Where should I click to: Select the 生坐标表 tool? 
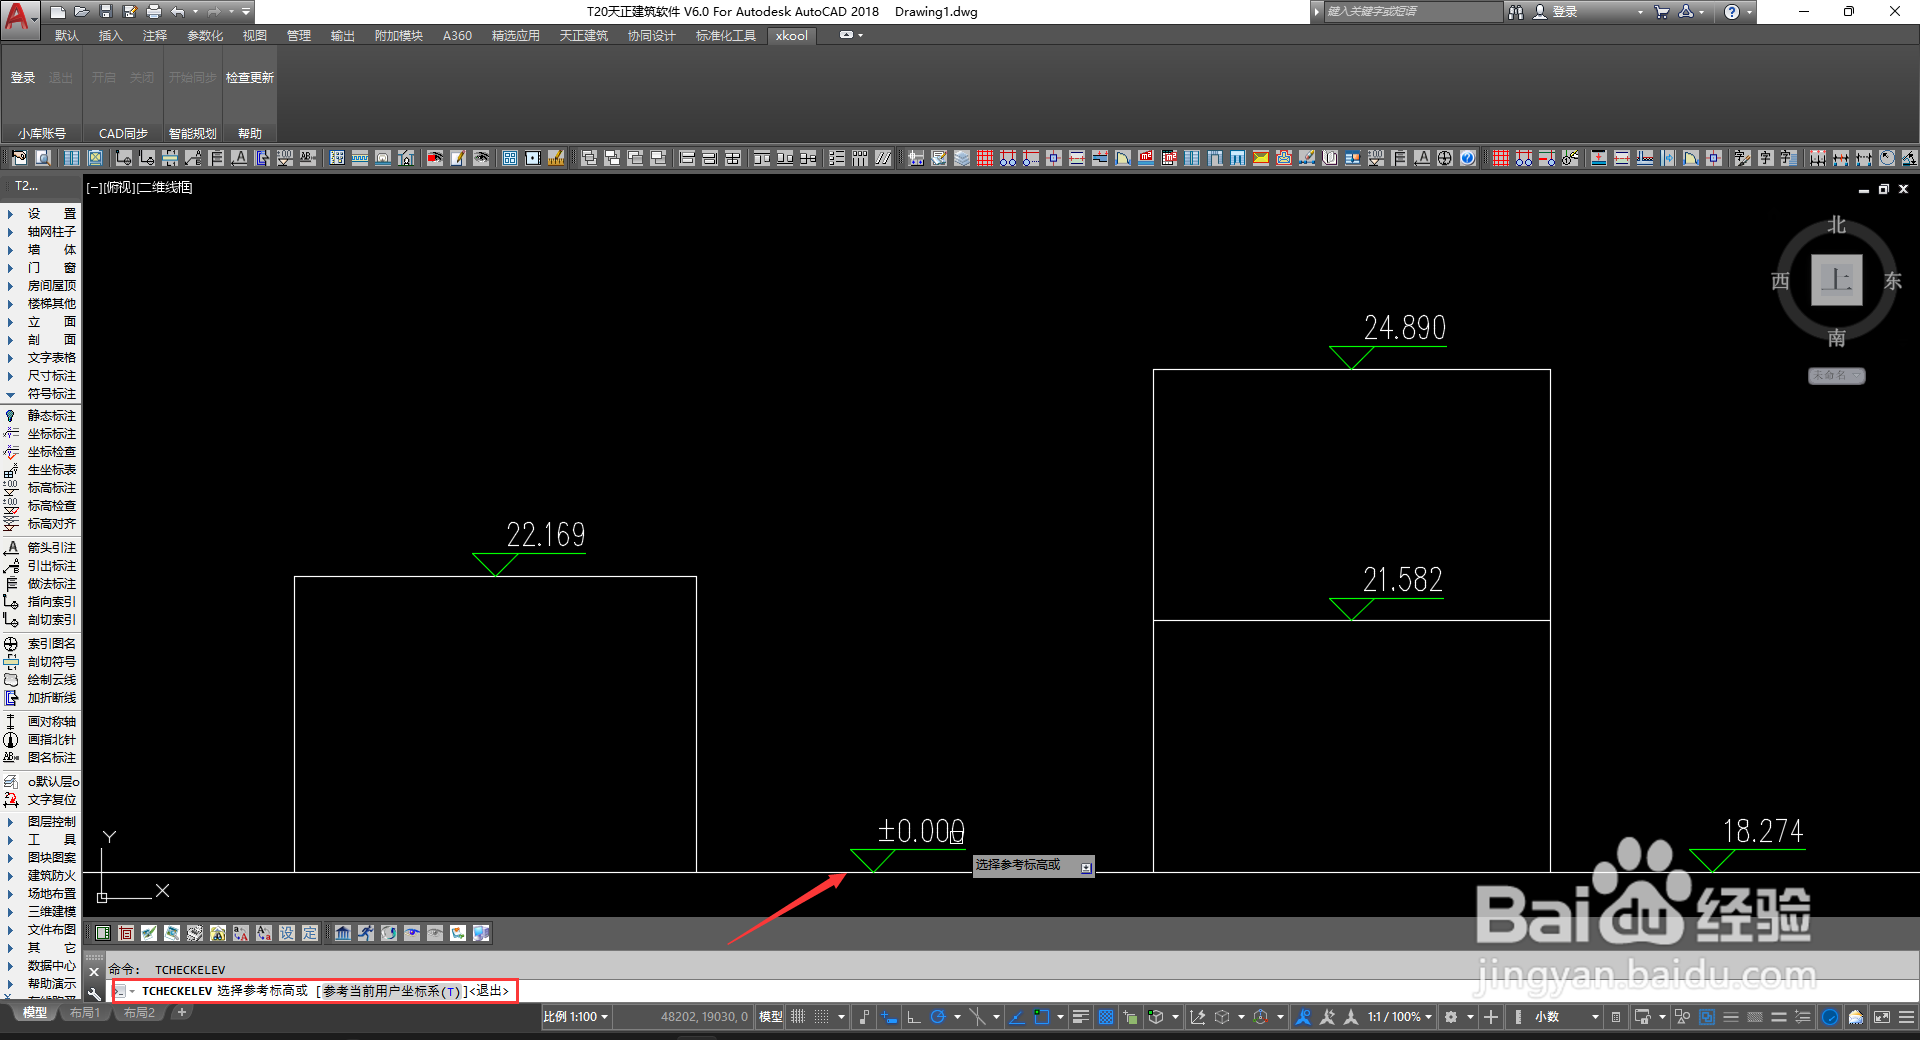(x=40, y=470)
